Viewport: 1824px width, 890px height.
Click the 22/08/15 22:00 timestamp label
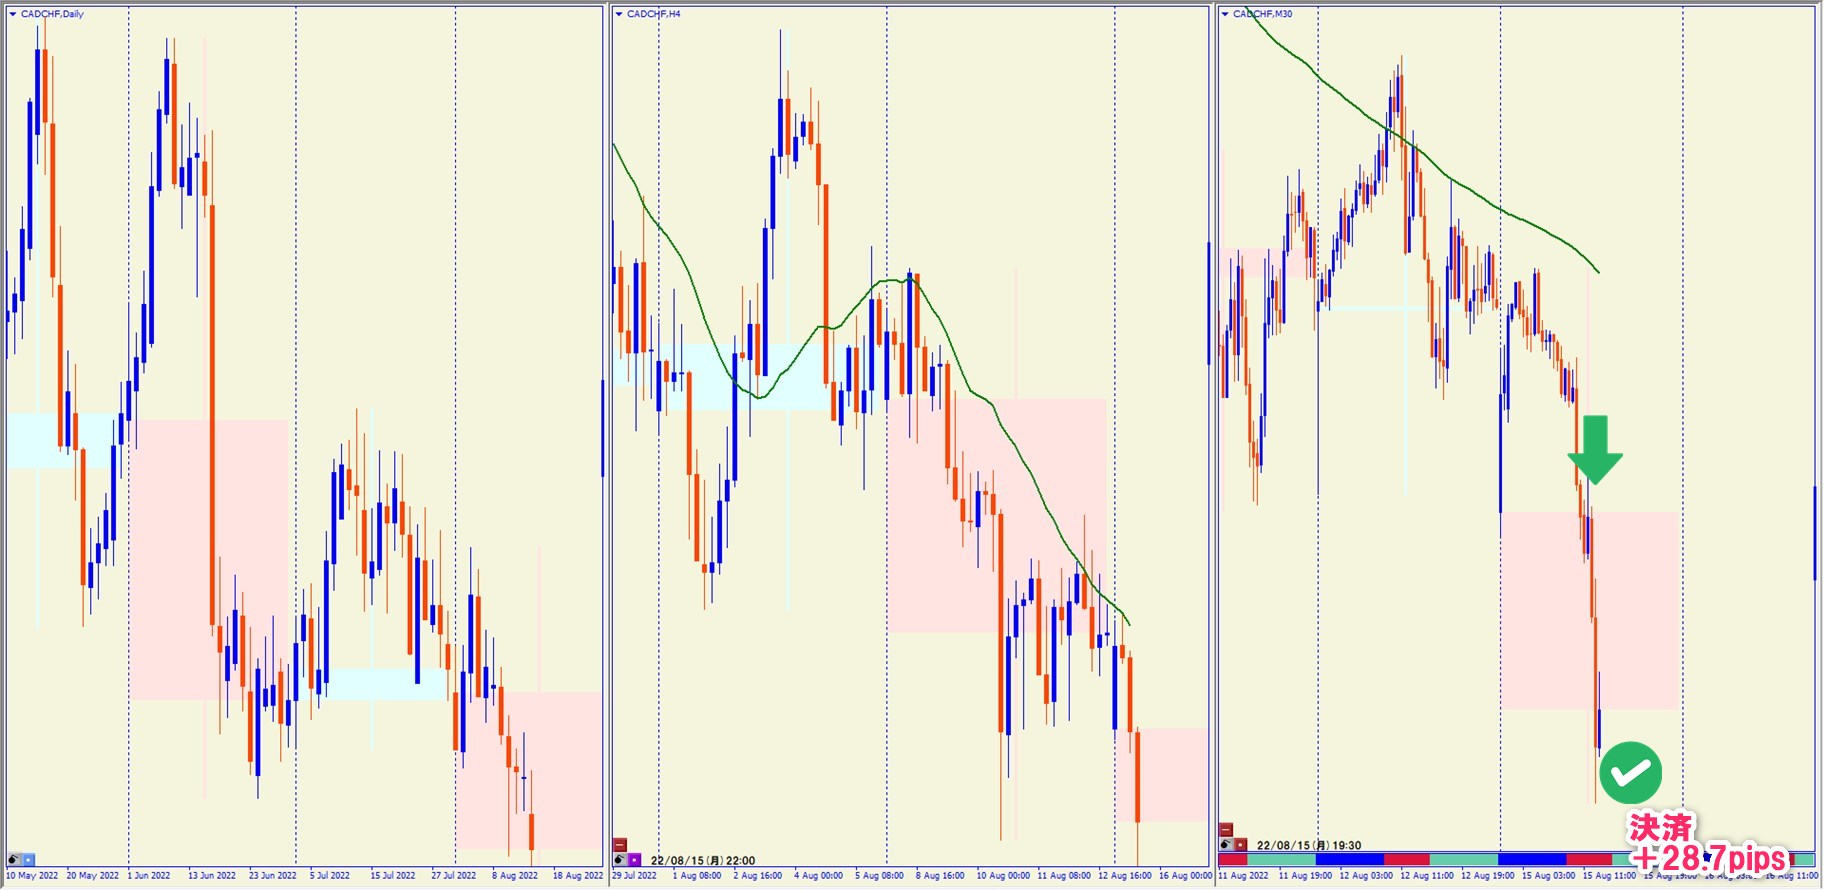(x=703, y=860)
